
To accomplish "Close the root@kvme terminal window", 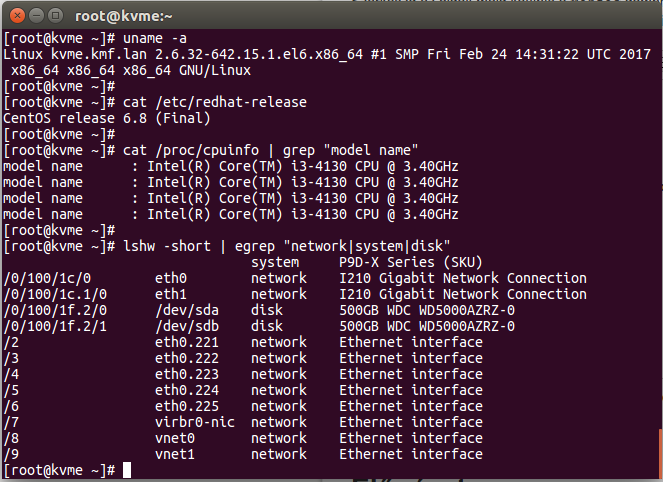I will (15, 15).
